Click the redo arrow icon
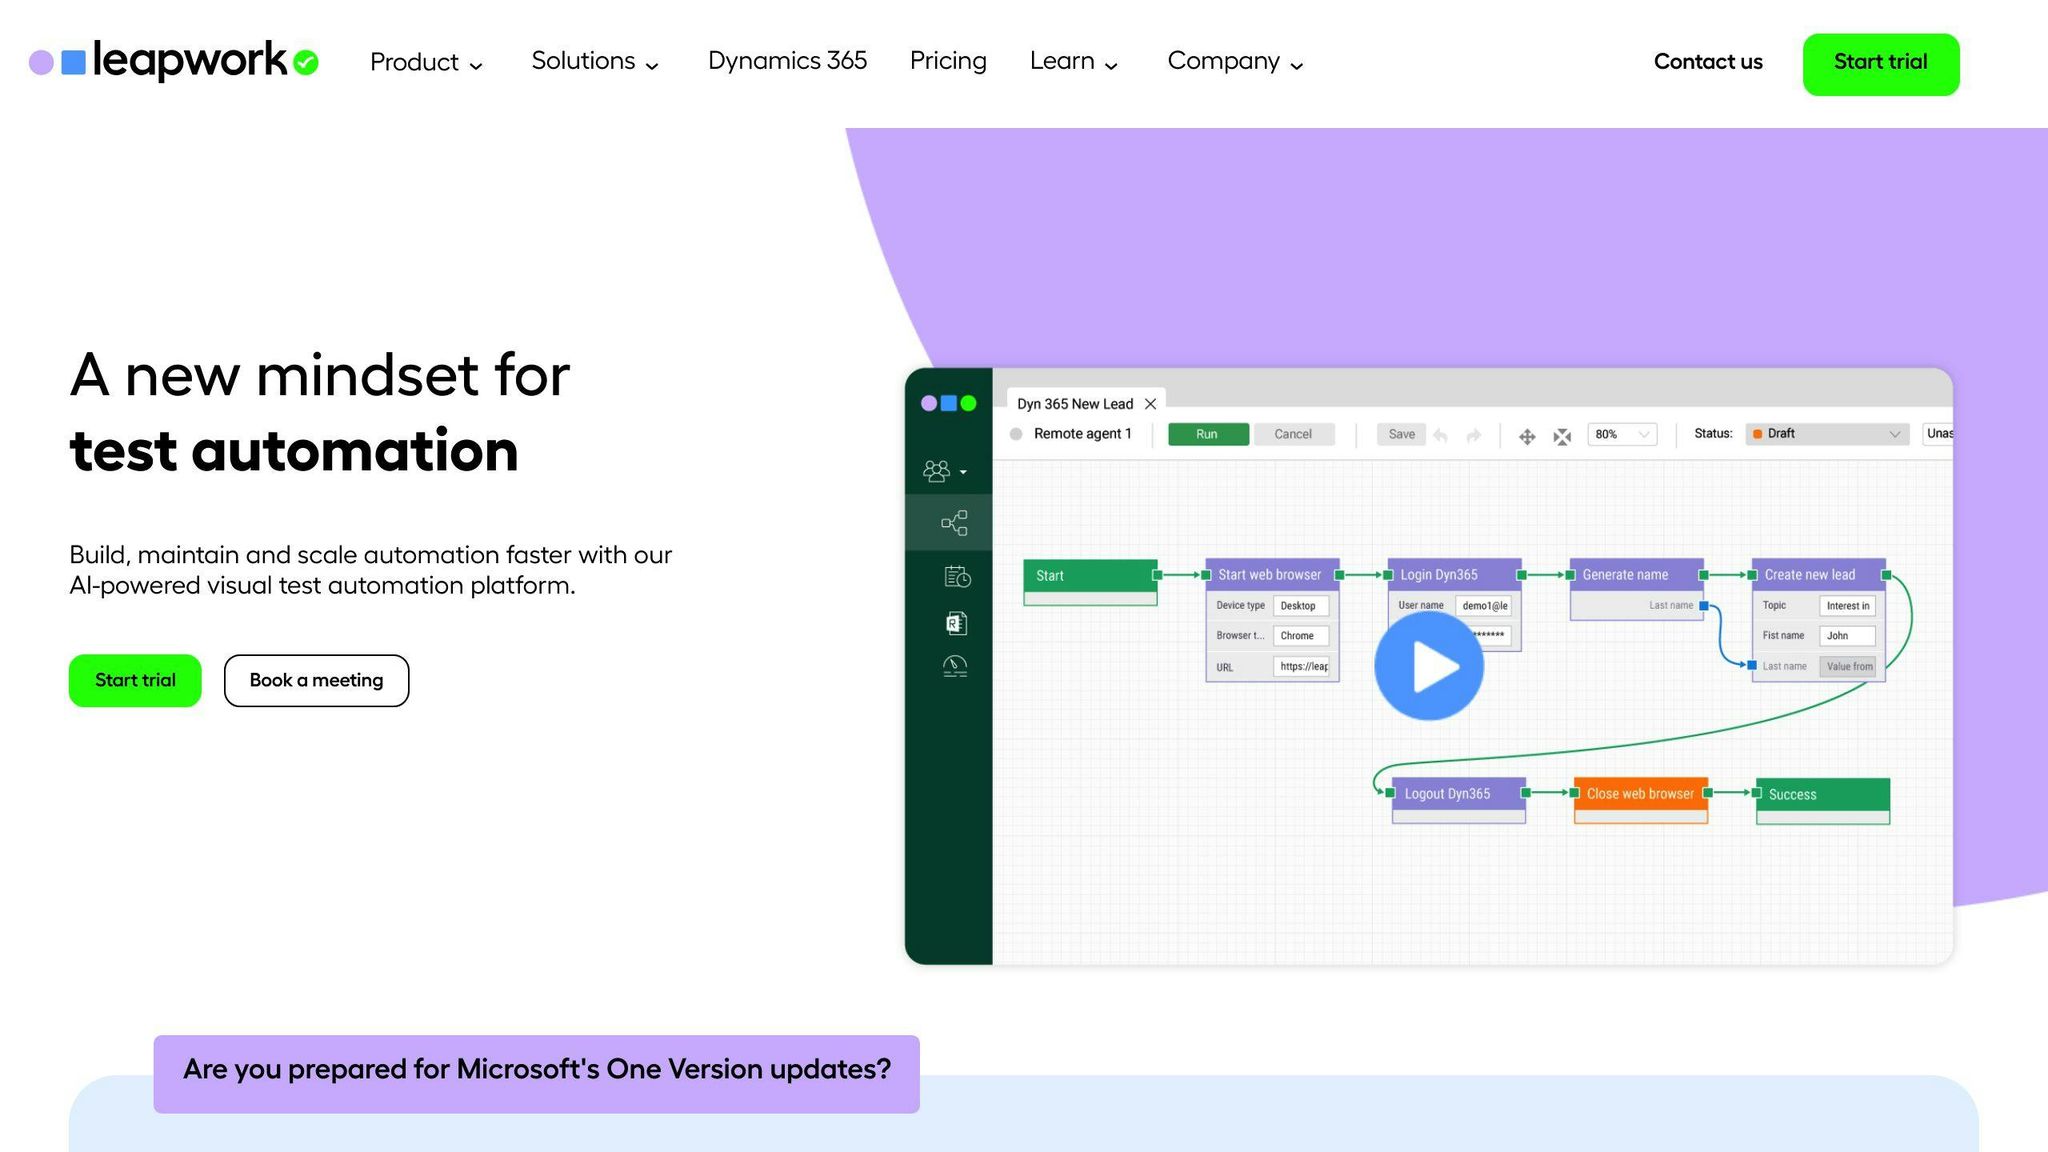 (1473, 435)
